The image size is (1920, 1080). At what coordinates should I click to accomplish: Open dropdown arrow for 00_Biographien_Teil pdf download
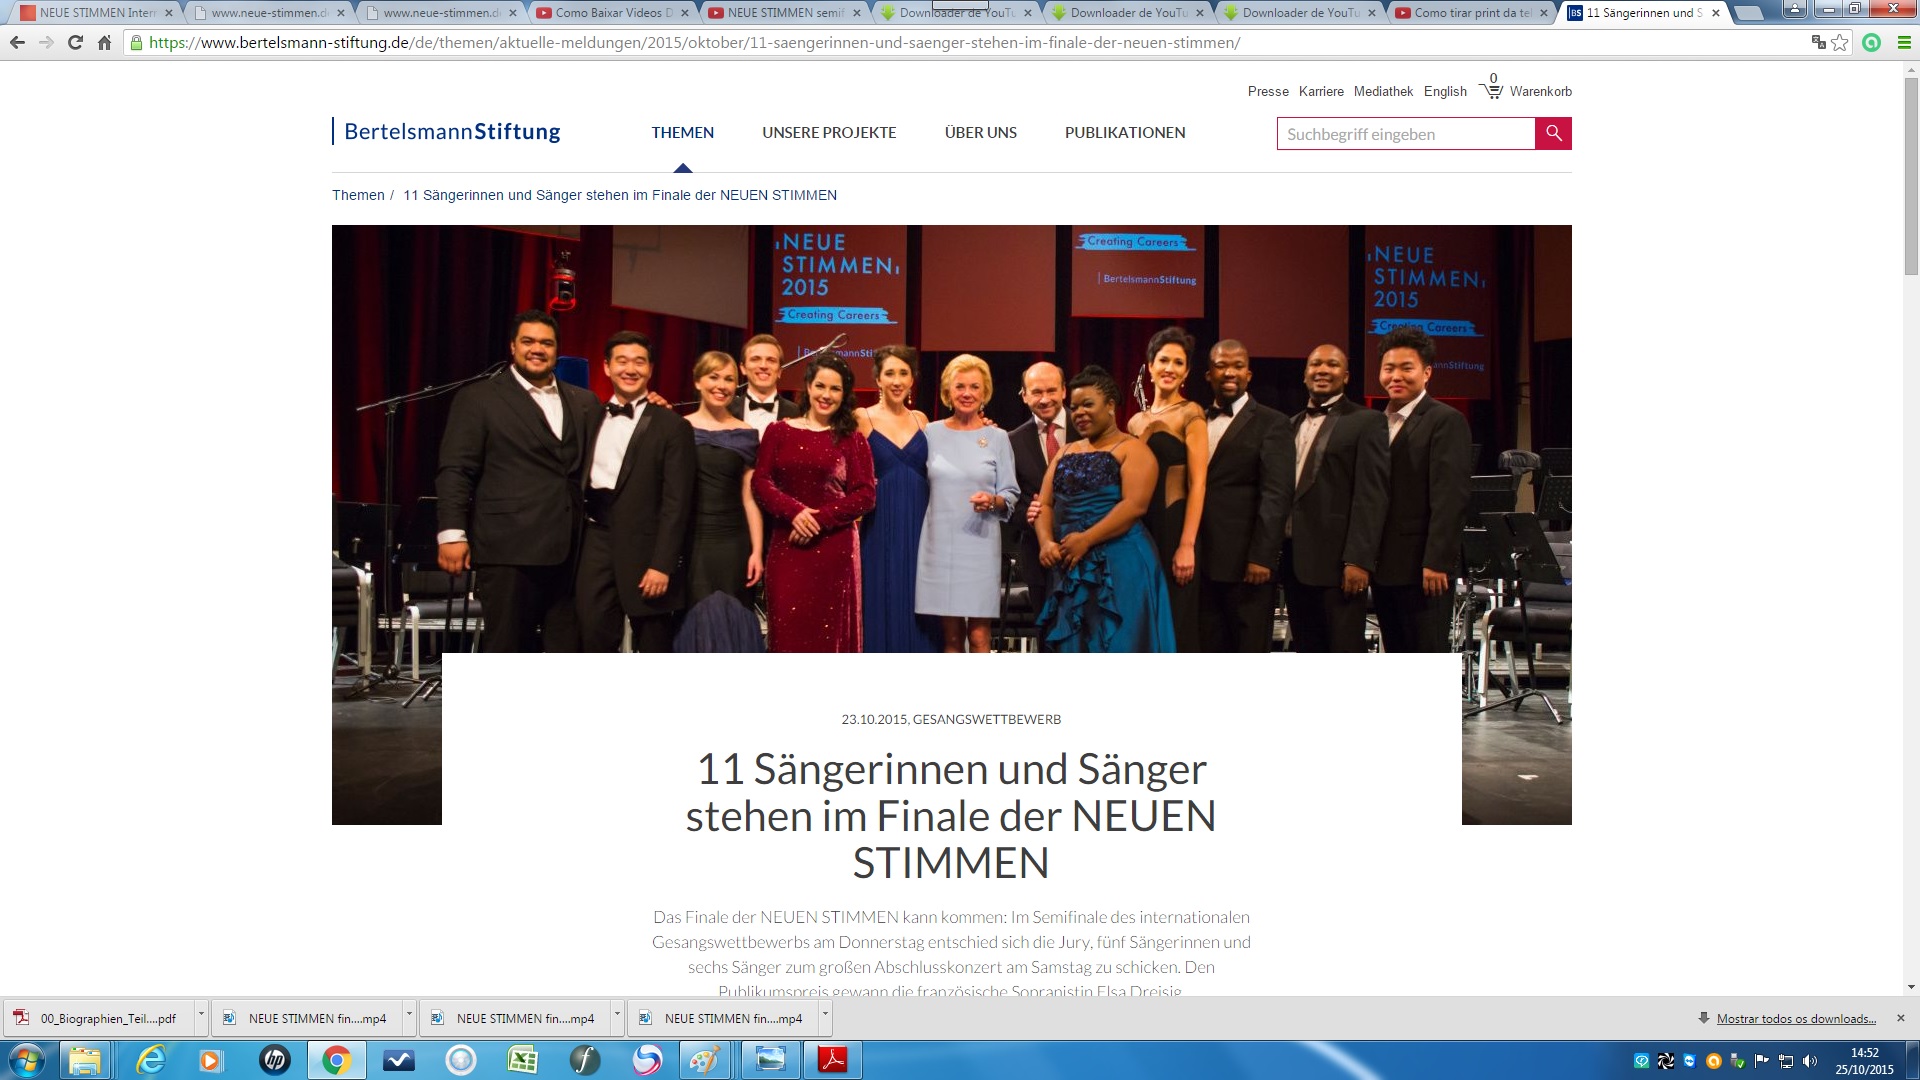coord(201,1017)
